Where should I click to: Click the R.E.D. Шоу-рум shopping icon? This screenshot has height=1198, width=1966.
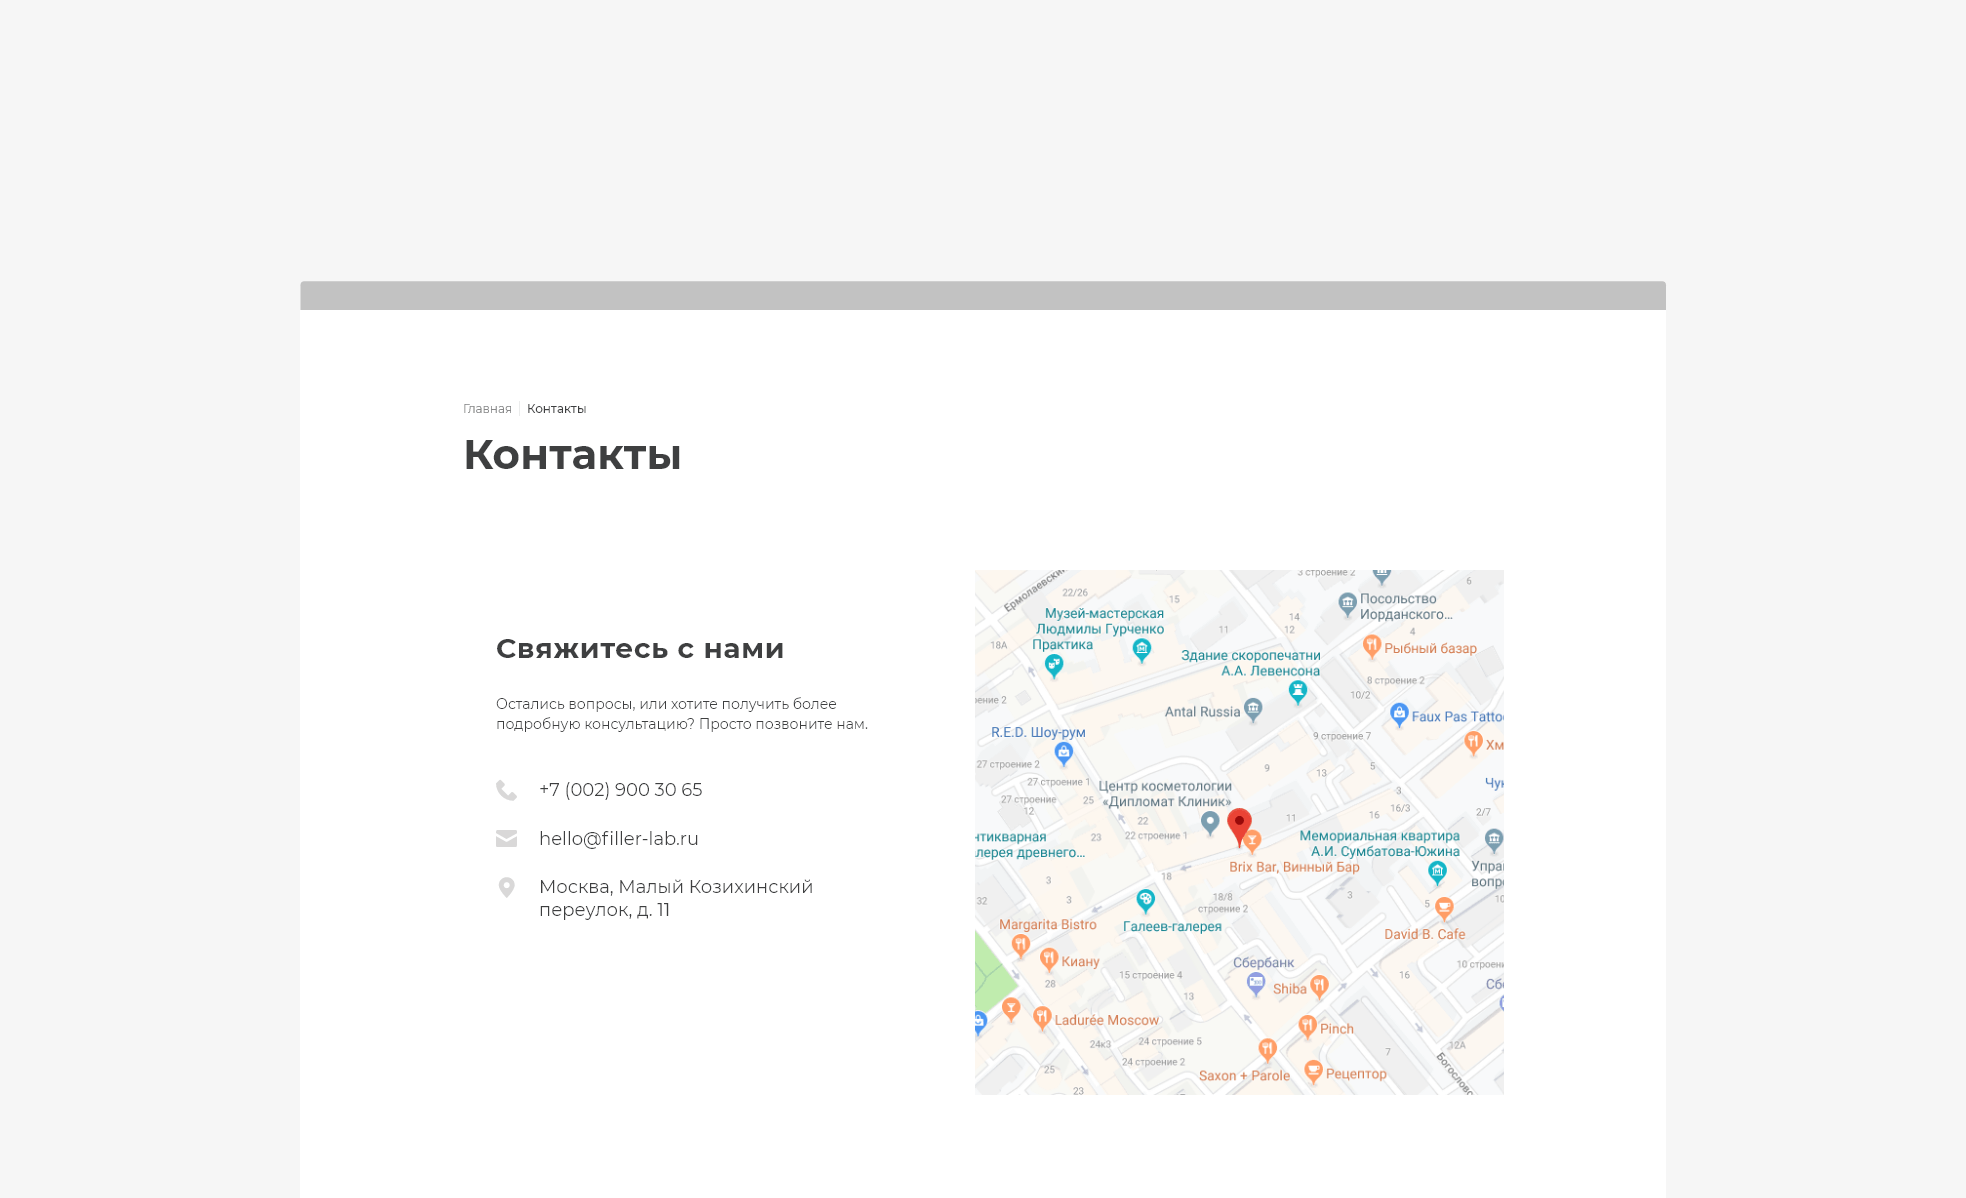(1064, 753)
